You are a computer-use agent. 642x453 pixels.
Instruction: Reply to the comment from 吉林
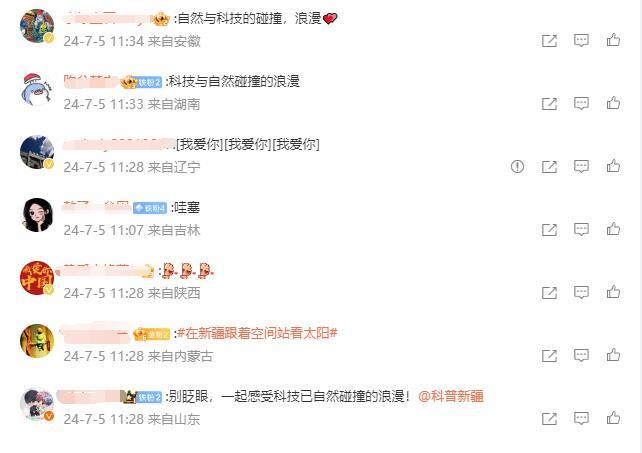pyautogui.click(x=581, y=229)
